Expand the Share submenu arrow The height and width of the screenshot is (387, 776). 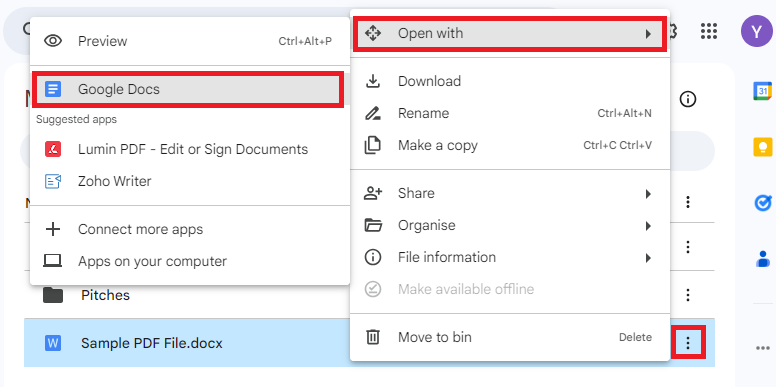pos(648,194)
